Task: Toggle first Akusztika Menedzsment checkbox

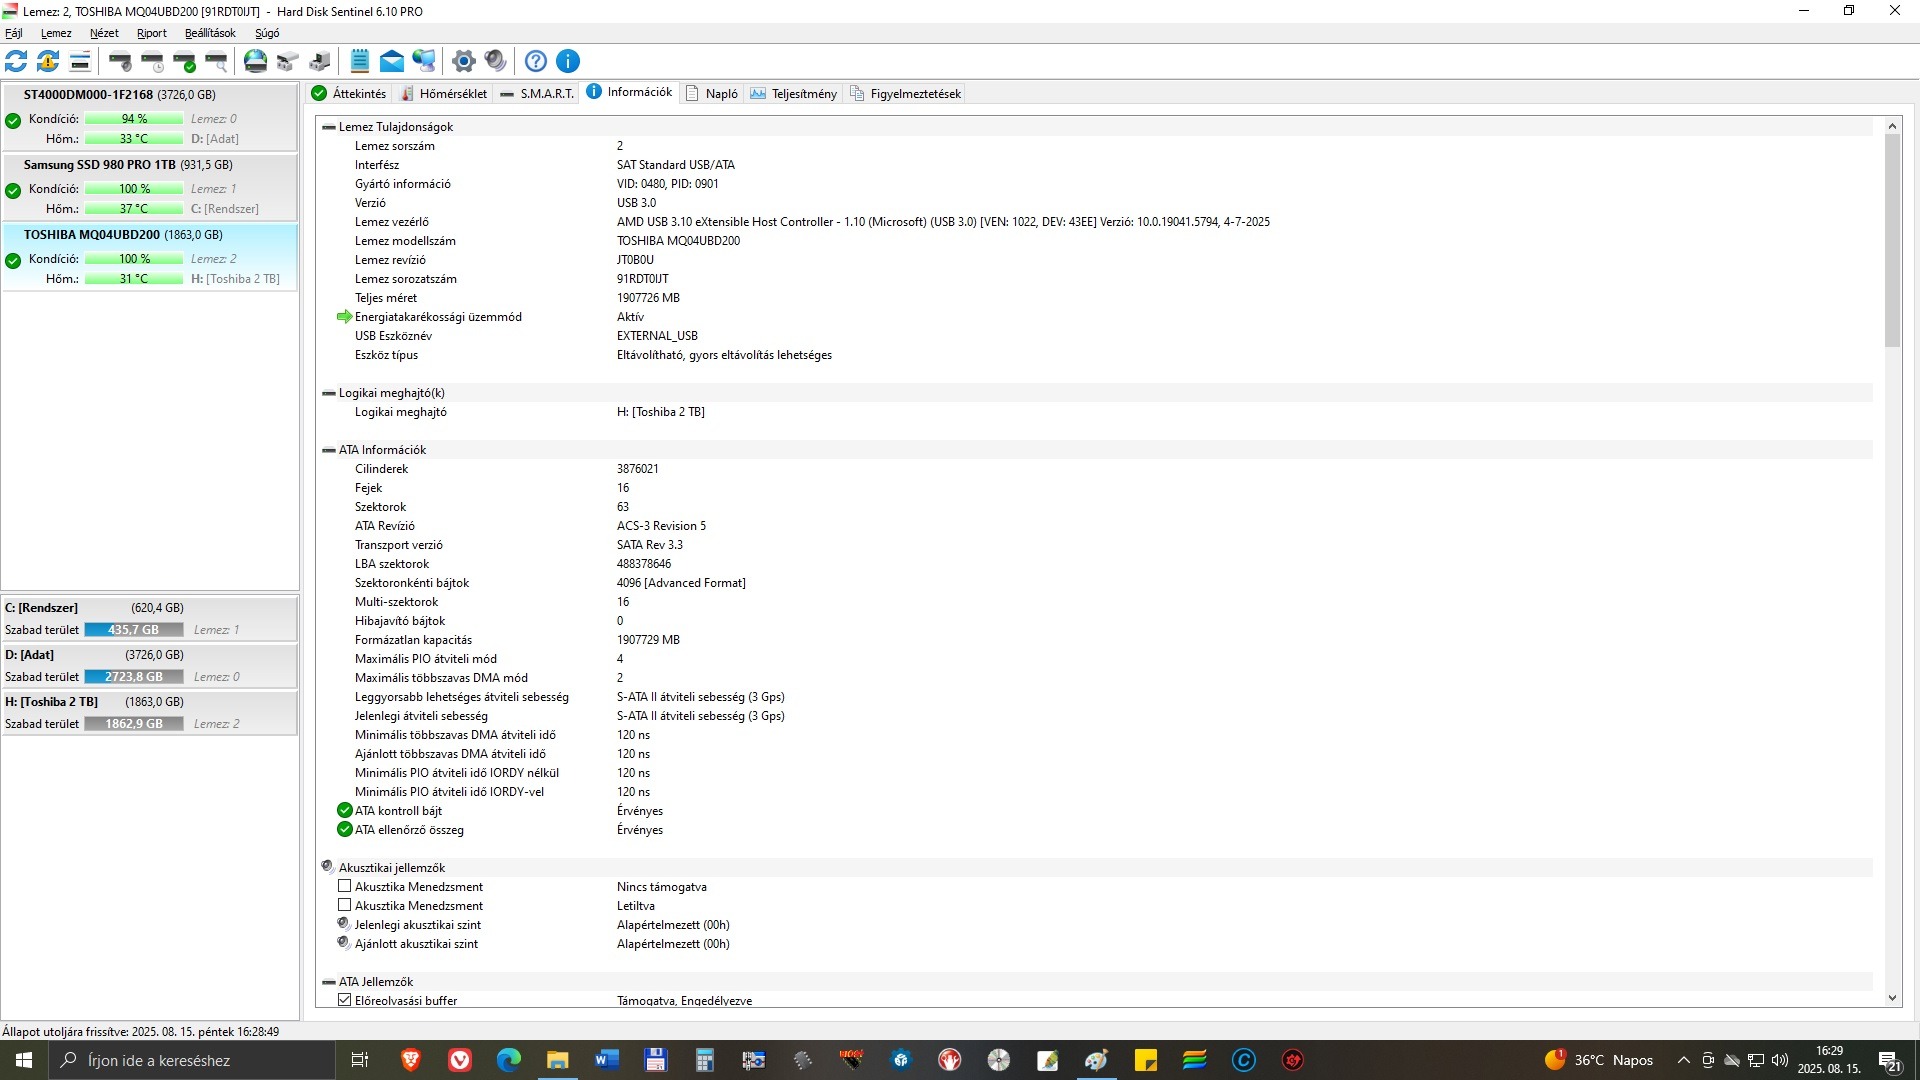Action: point(345,886)
